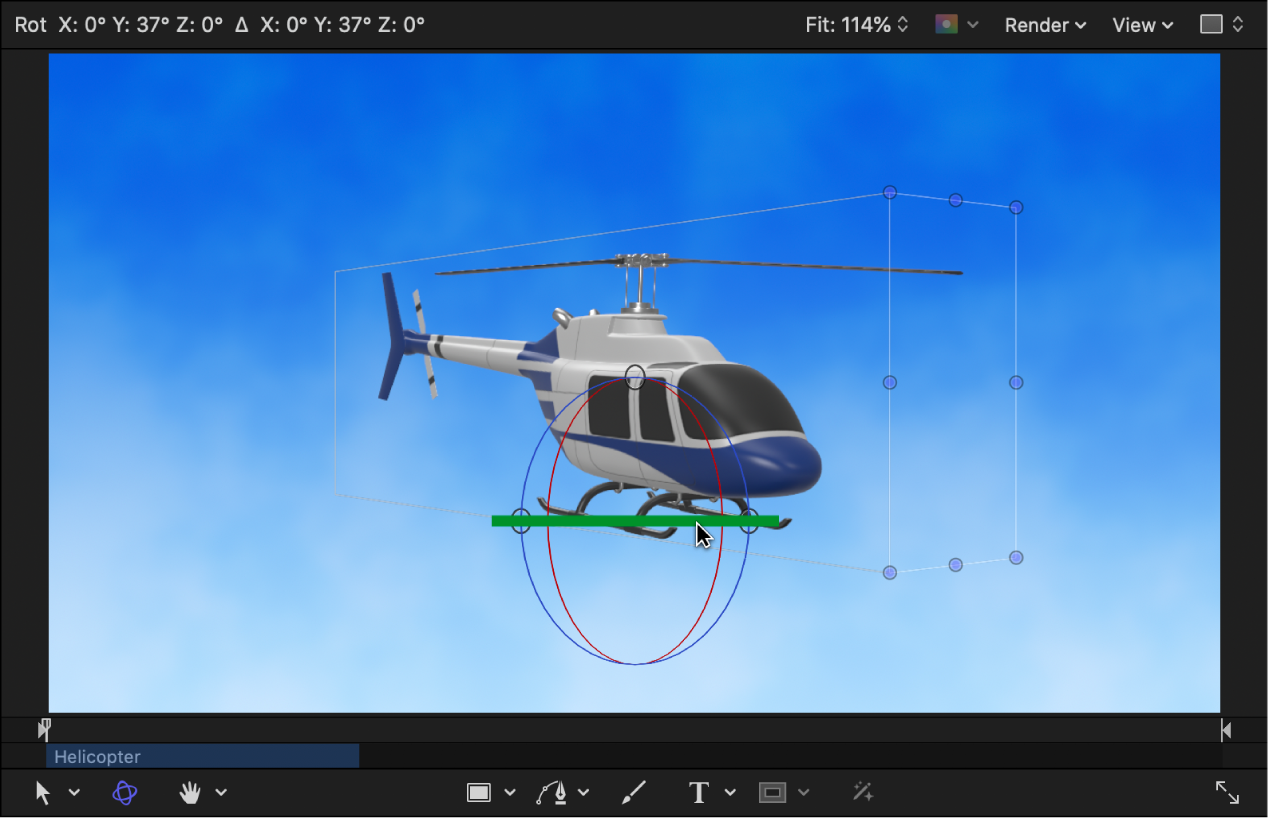1270x820 pixels.
Task: Open the shape tool variants chevron
Action: [509, 792]
